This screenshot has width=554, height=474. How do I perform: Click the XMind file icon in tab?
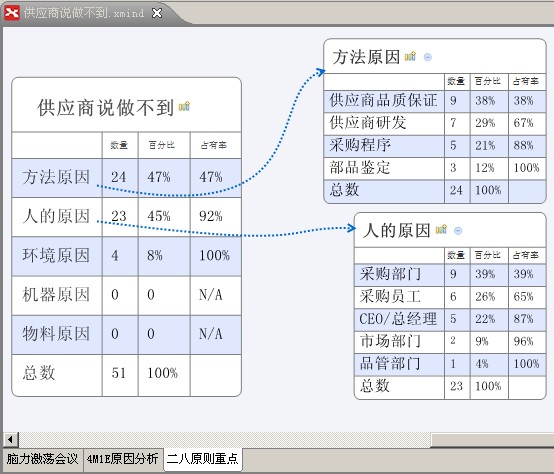(x=12, y=13)
